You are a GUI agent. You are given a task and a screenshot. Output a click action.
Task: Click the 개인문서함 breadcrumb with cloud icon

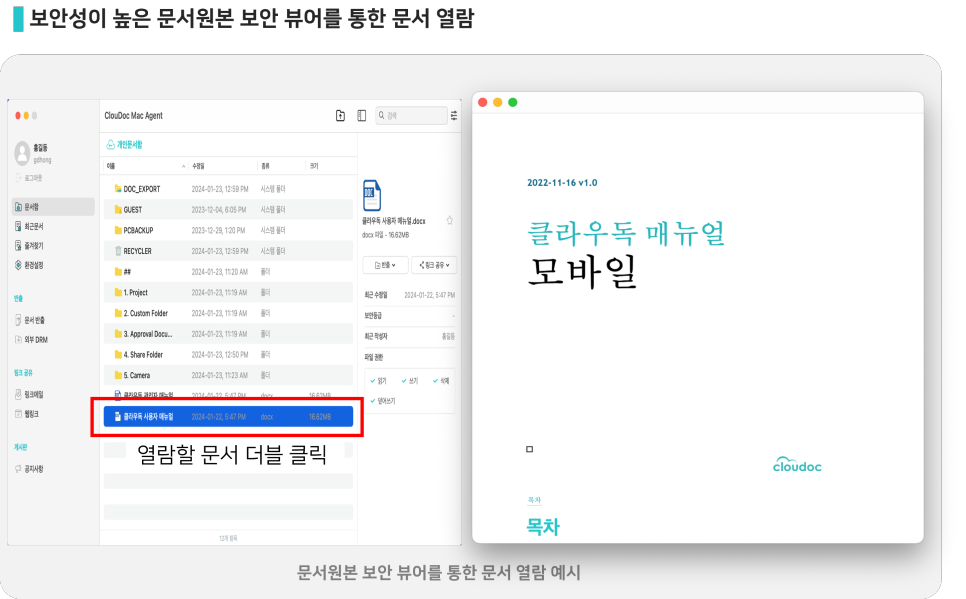124,144
